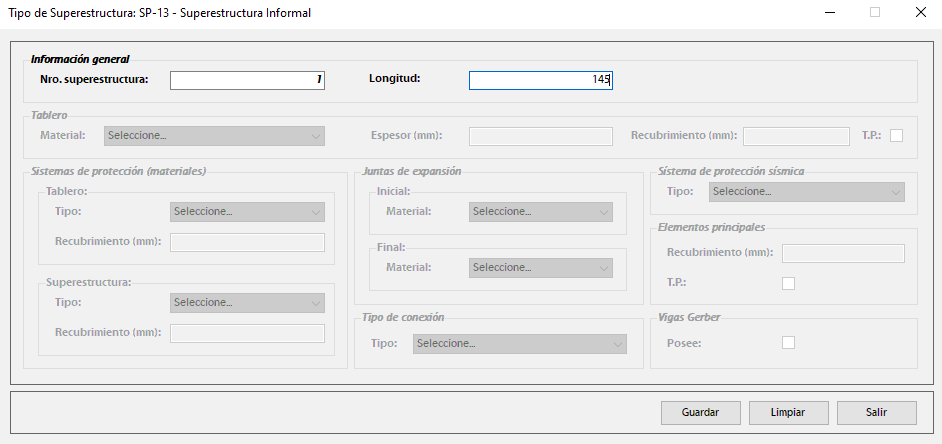This screenshot has height=444, width=942.
Task: Open the Inicial expansion joint Material dropdown
Action: tap(540, 212)
